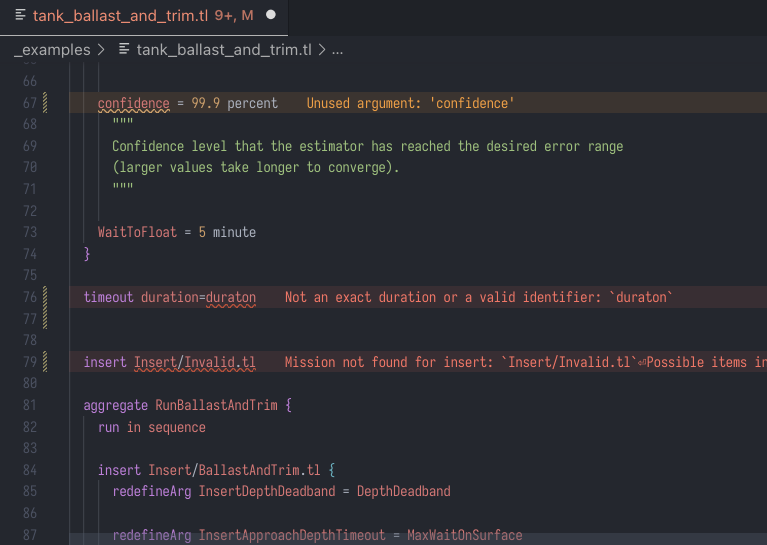Click the unsaved-changes dot on the editor tab
The width and height of the screenshot is (767, 545).
pyautogui.click(x=270, y=16)
